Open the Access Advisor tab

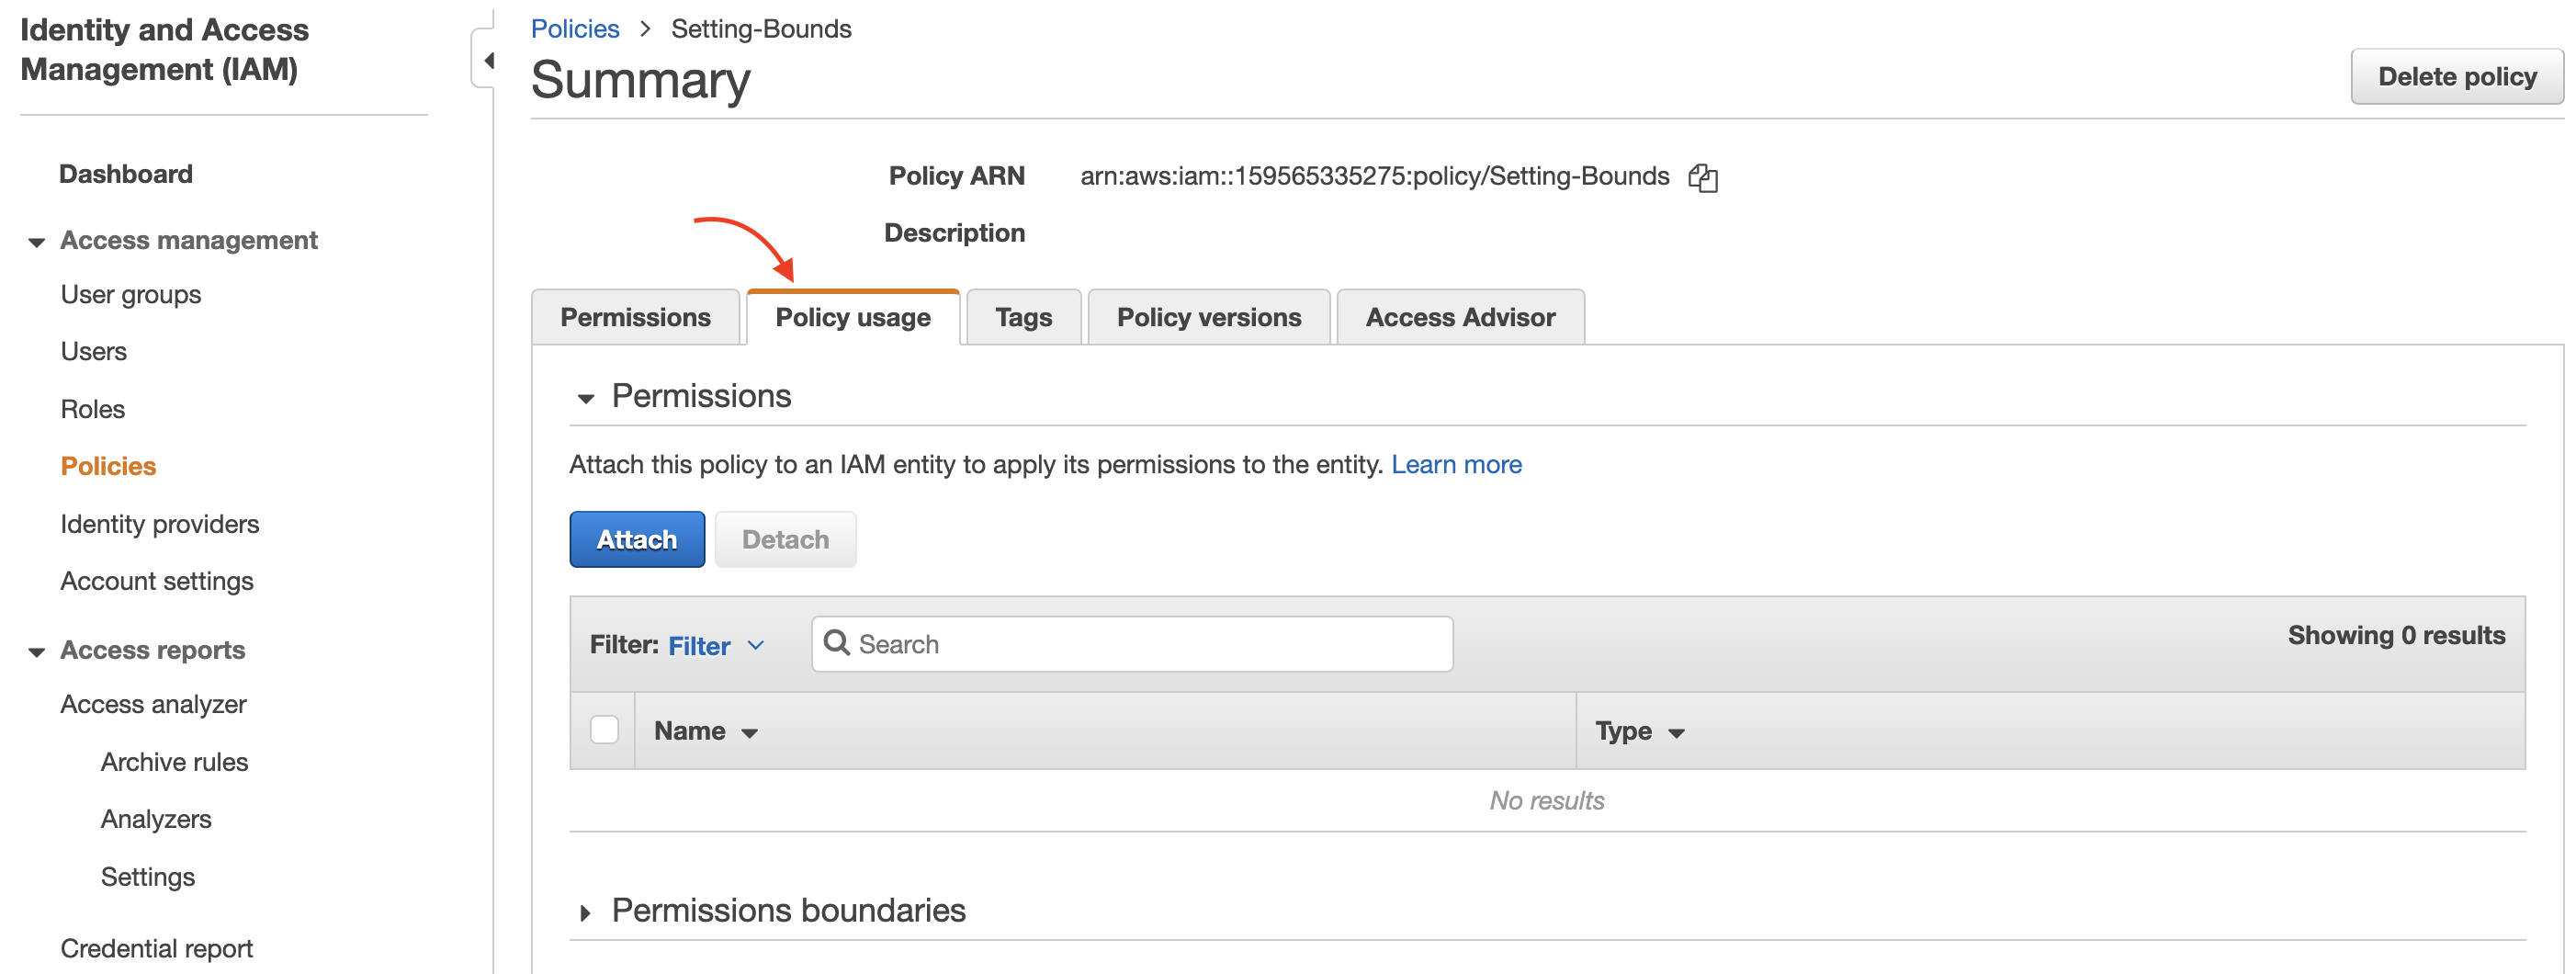(x=1460, y=317)
